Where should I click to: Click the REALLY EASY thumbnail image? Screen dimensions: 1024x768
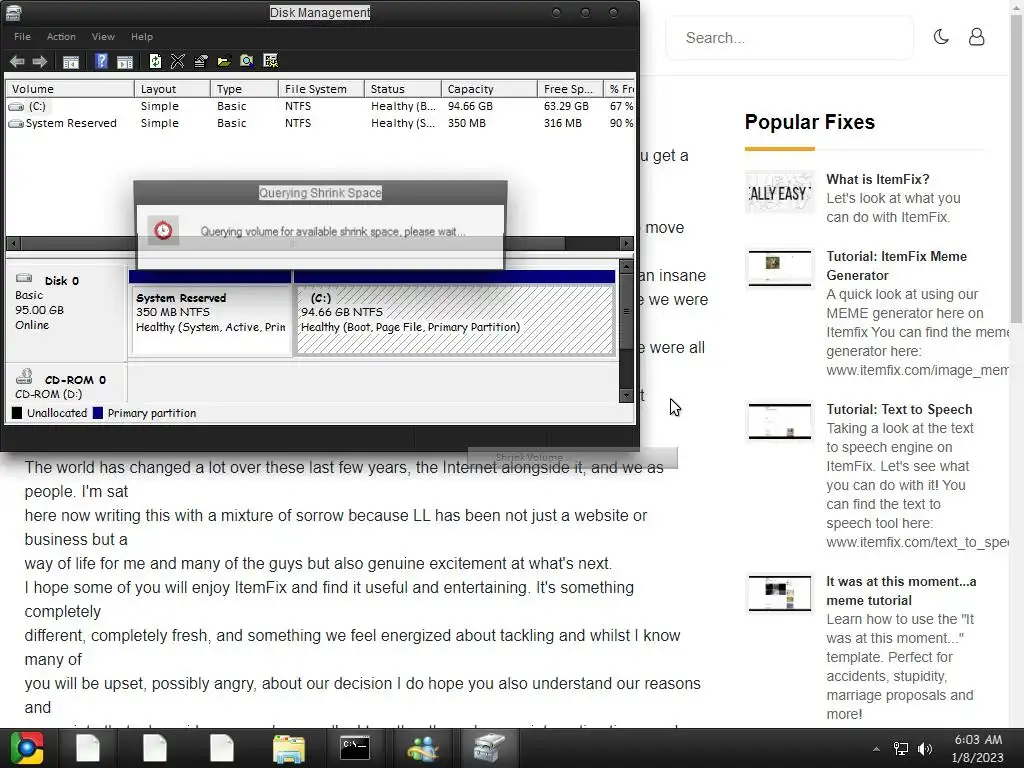[x=780, y=192]
